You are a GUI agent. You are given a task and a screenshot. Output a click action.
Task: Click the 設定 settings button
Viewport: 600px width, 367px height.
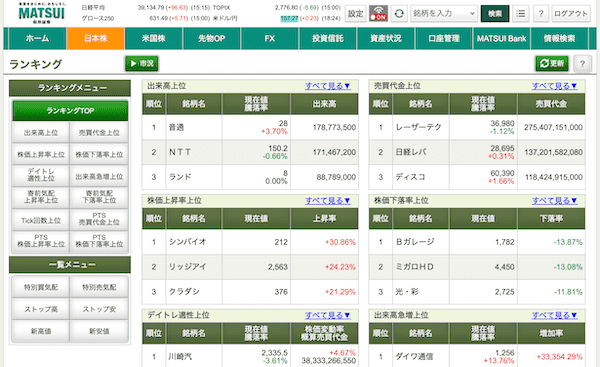point(355,13)
